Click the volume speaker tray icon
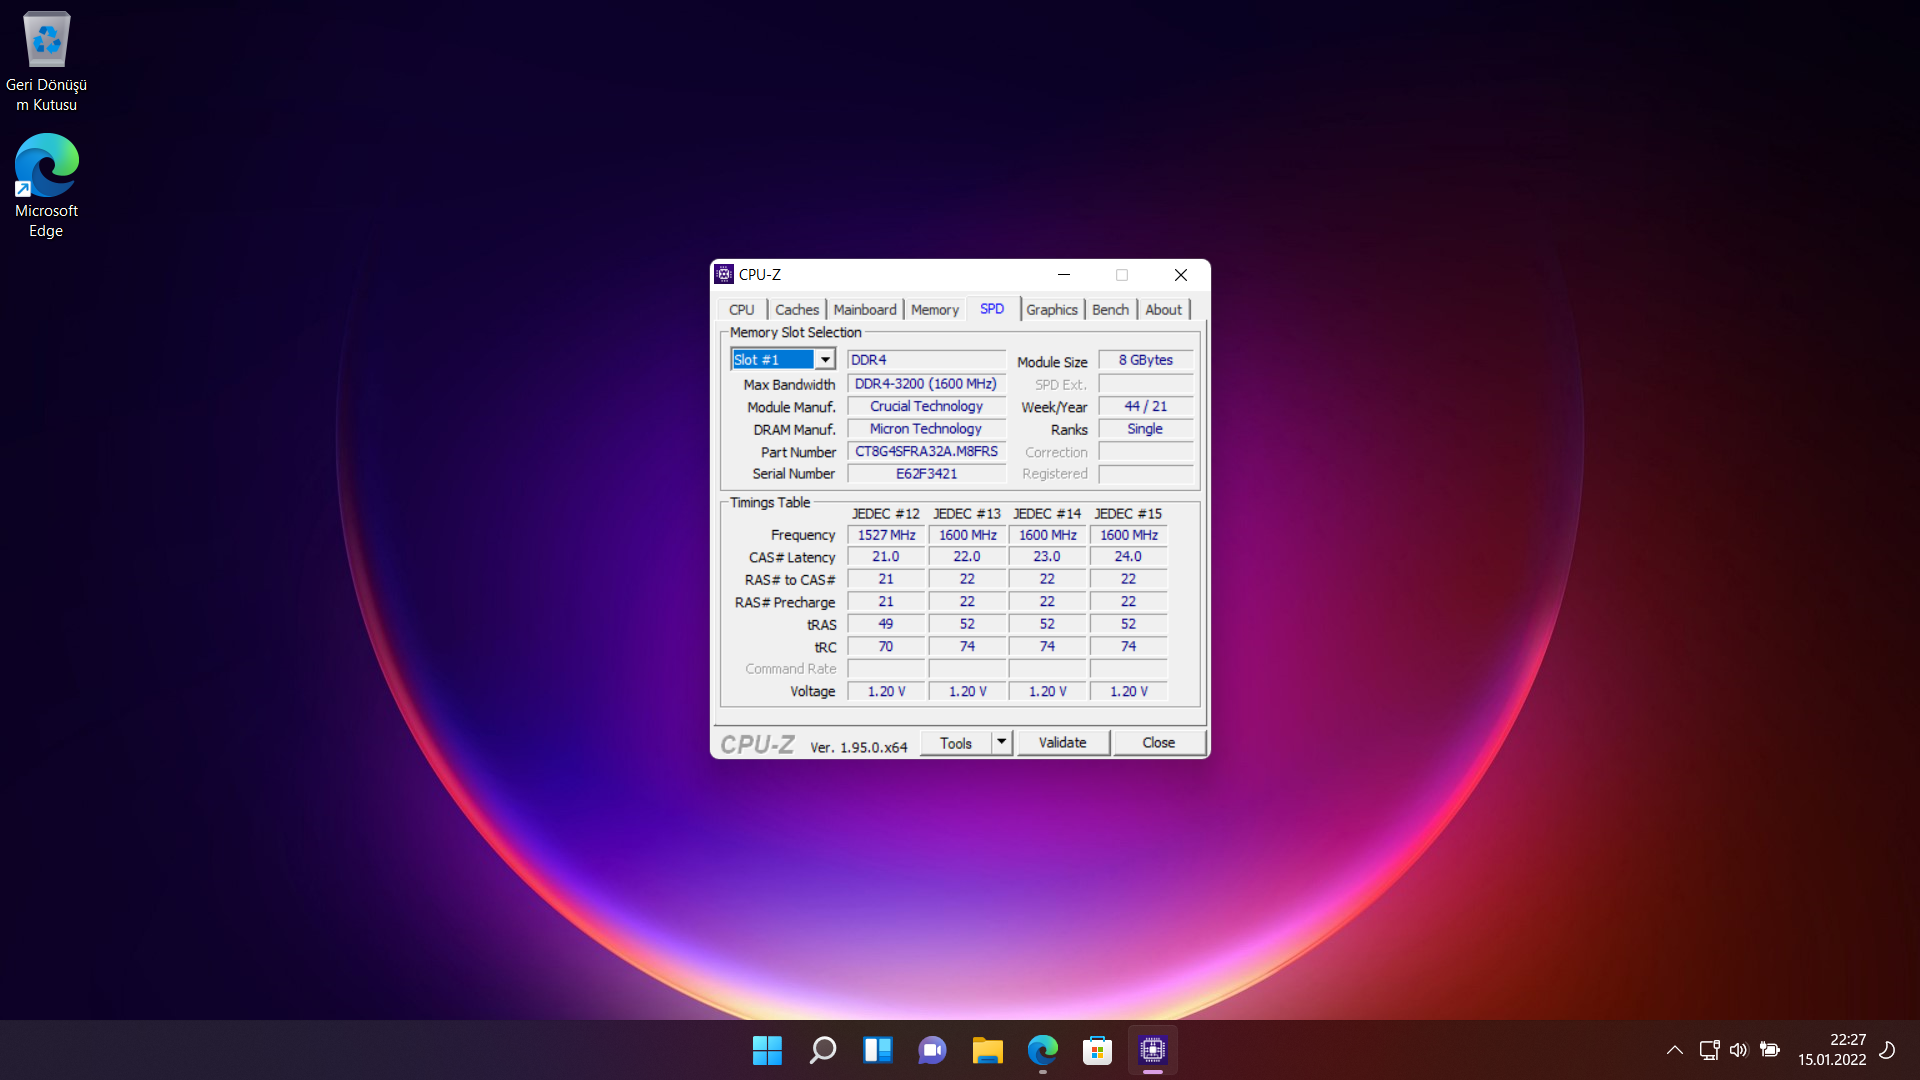 click(1738, 1050)
